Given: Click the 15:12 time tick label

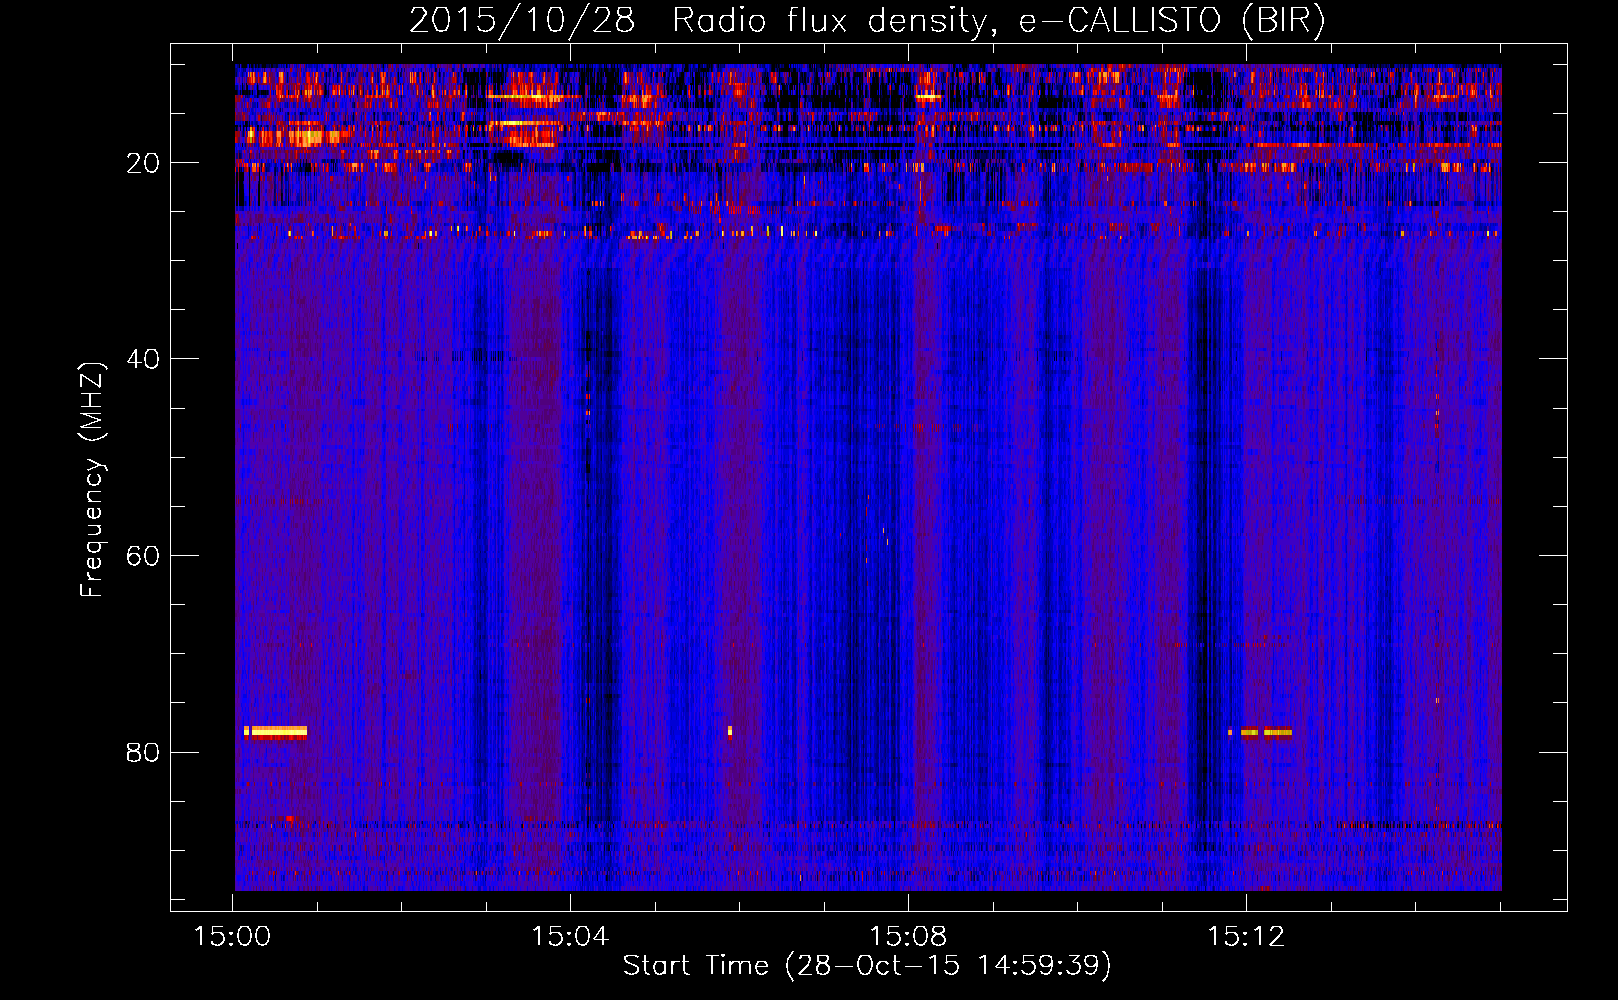Looking at the screenshot, I should [1246, 937].
